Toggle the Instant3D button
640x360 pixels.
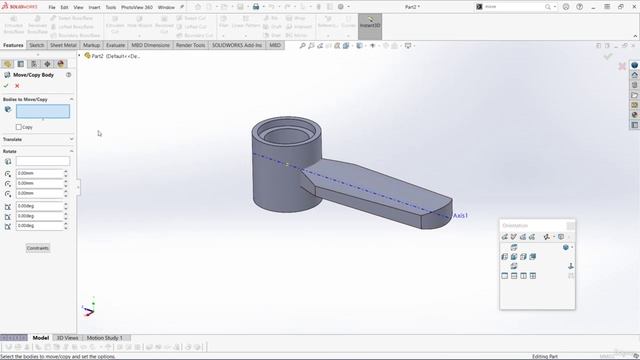pyautogui.click(x=370, y=27)
